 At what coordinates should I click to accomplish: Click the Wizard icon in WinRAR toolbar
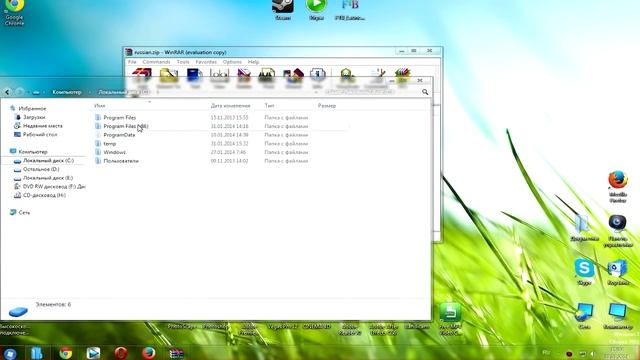(x=293, y=76)
